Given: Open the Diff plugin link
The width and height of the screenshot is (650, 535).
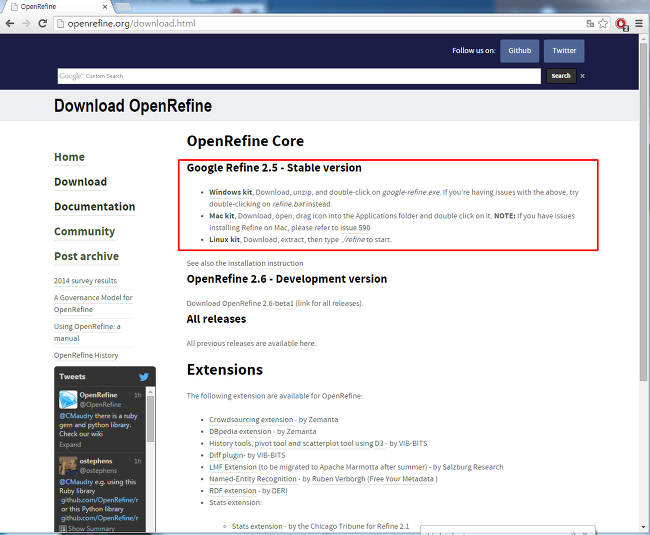Looking at the screenshot, I should point(226,455).
